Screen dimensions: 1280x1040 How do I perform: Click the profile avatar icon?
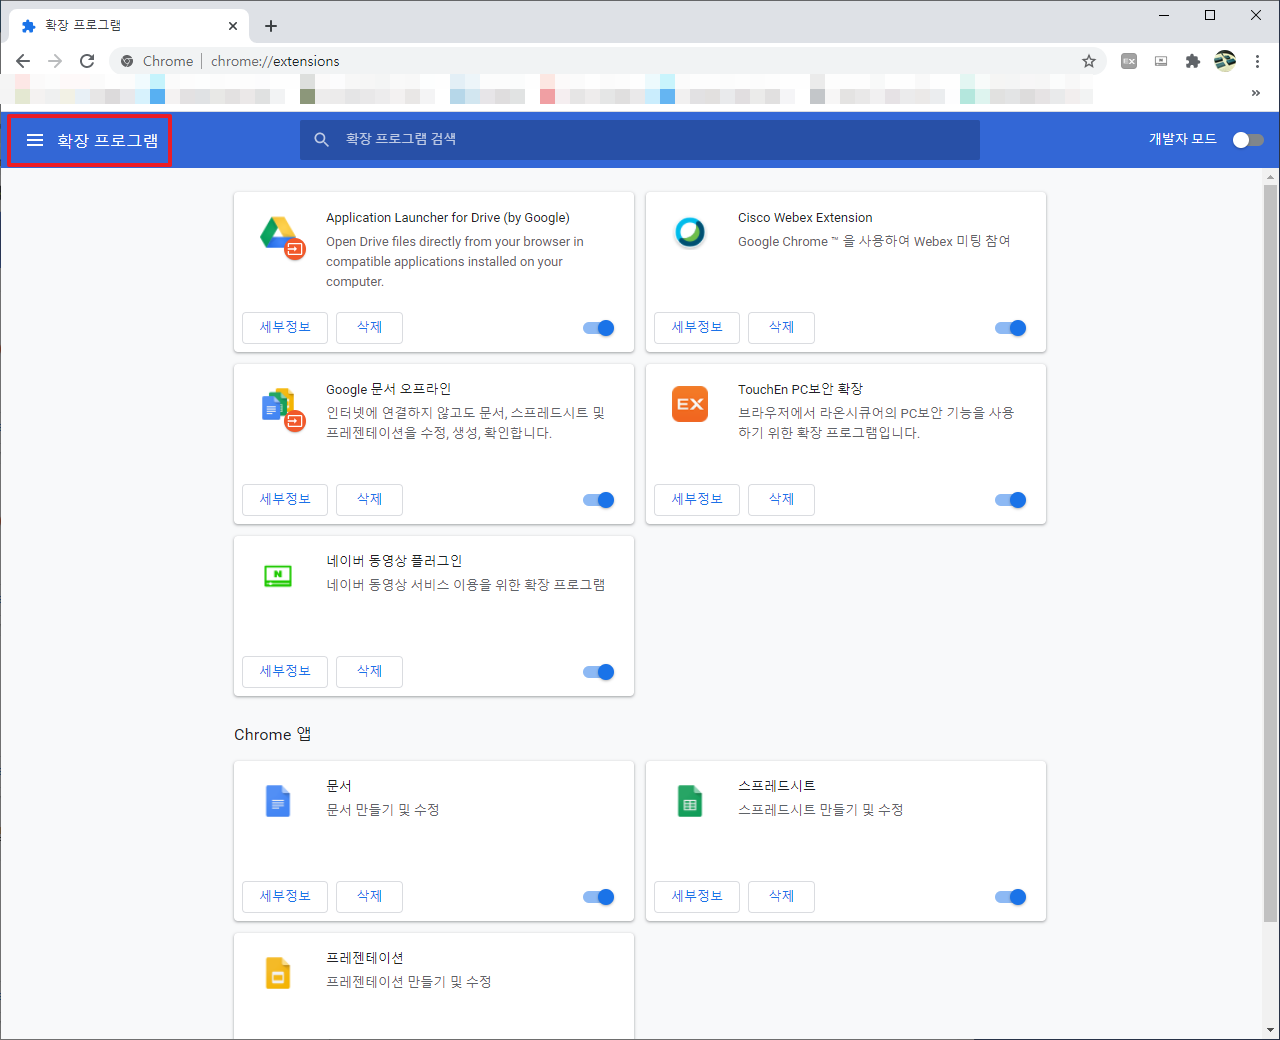1225,61
